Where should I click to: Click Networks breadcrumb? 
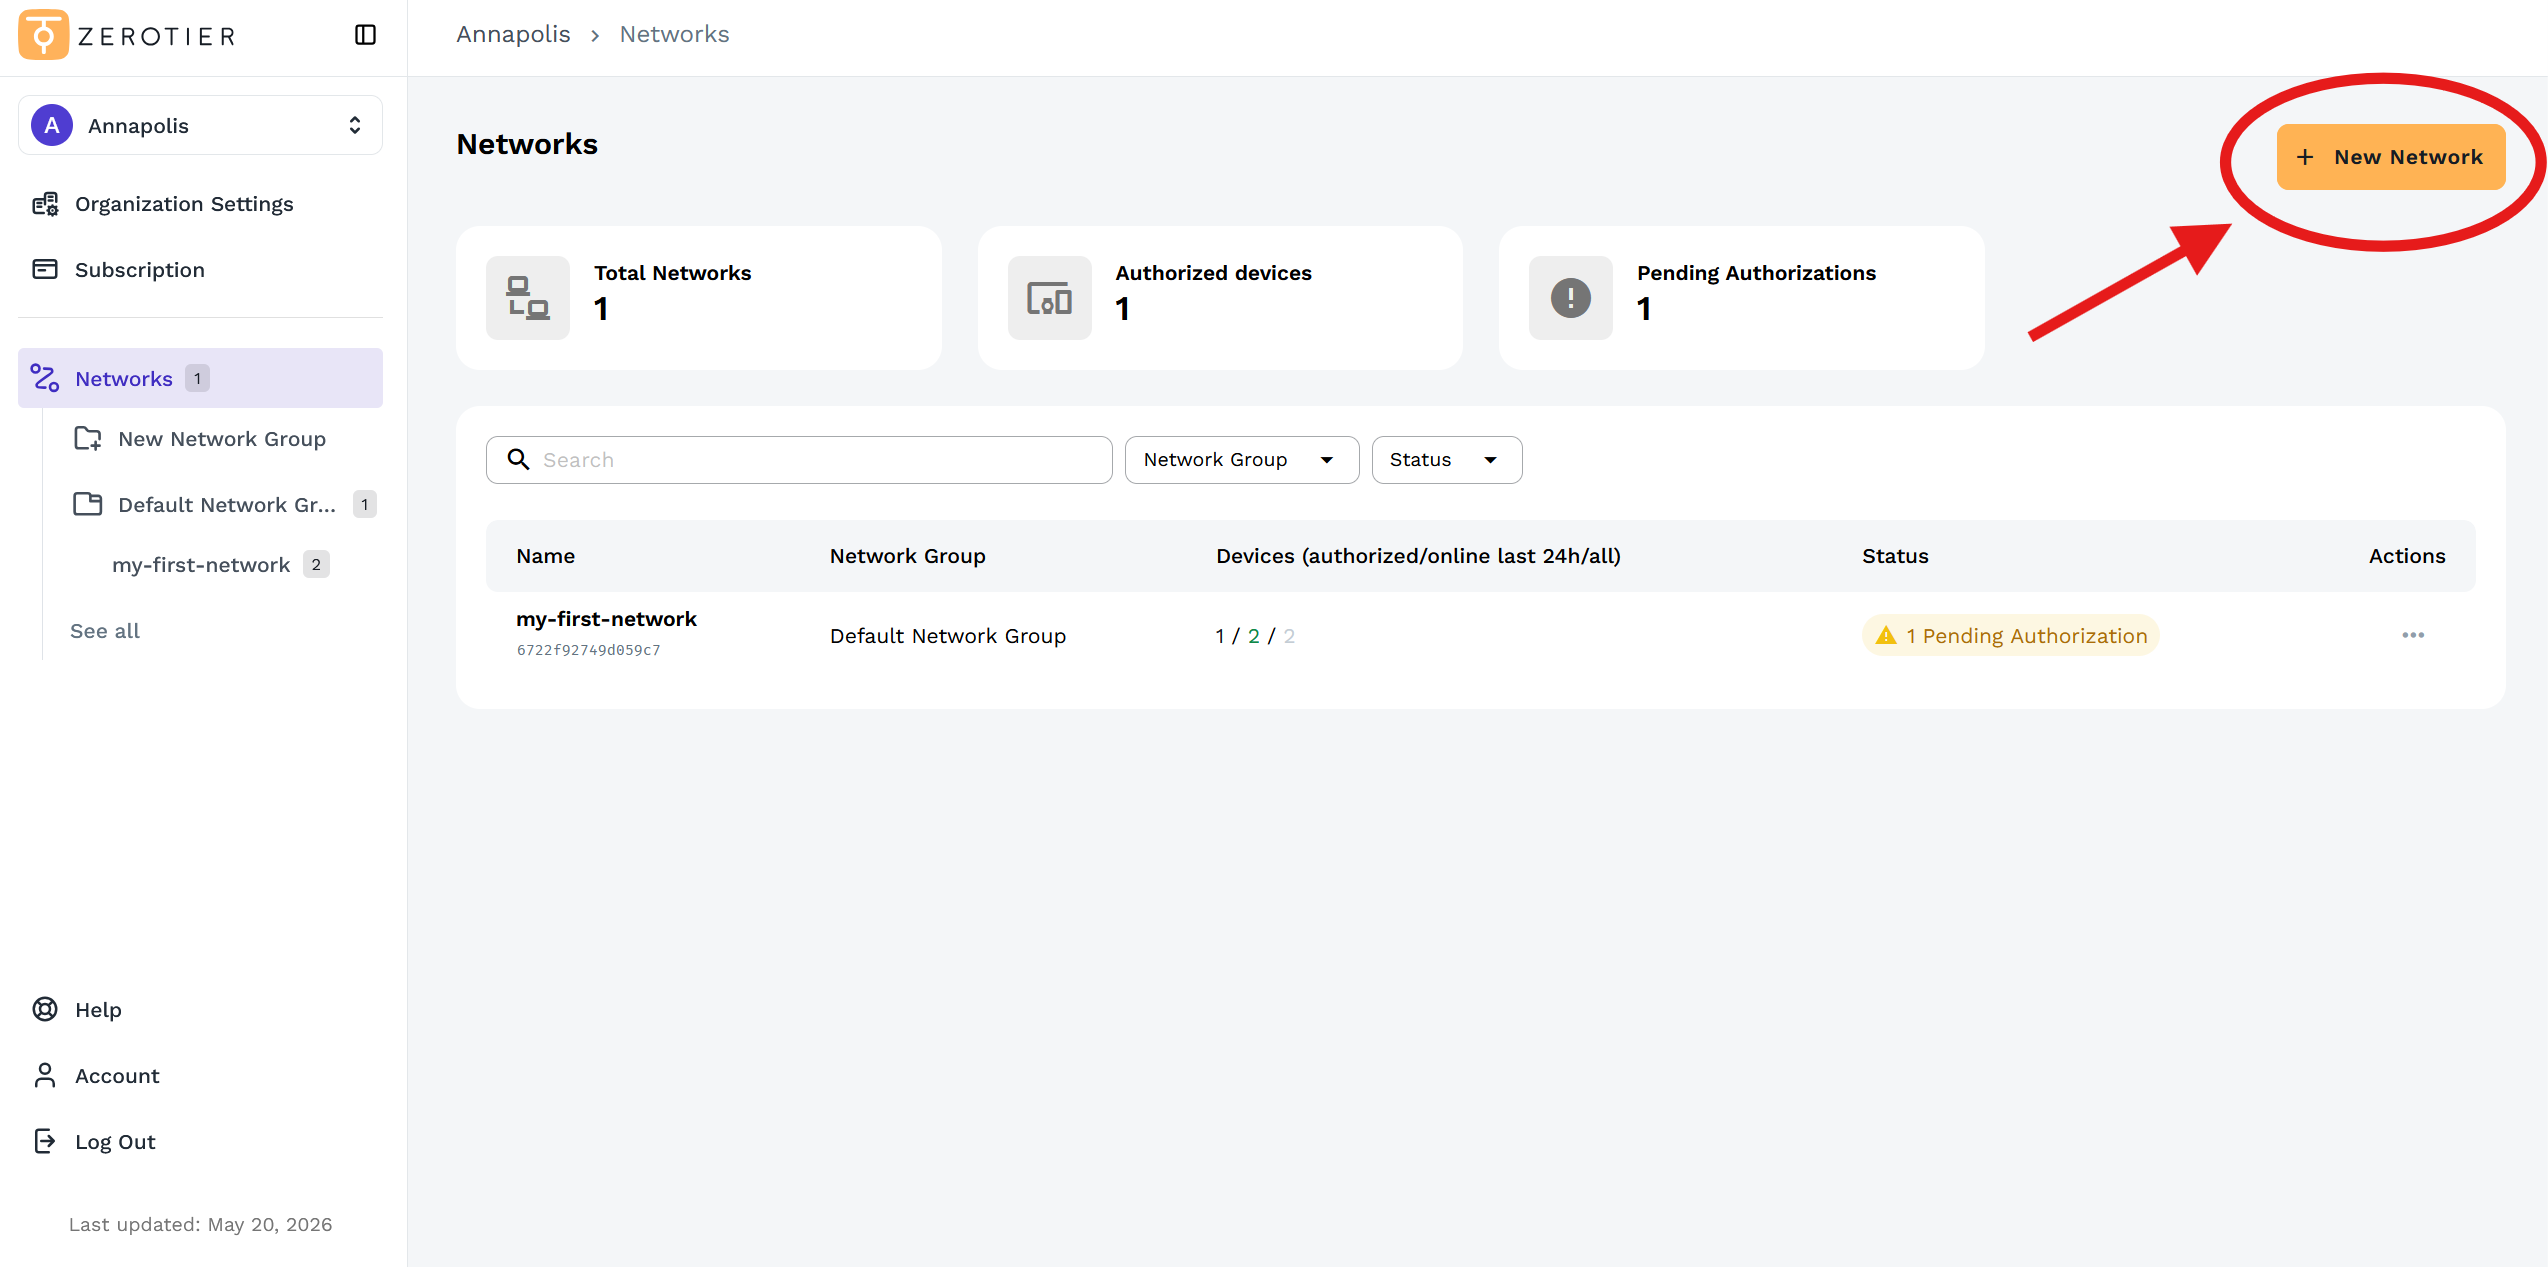674,34
